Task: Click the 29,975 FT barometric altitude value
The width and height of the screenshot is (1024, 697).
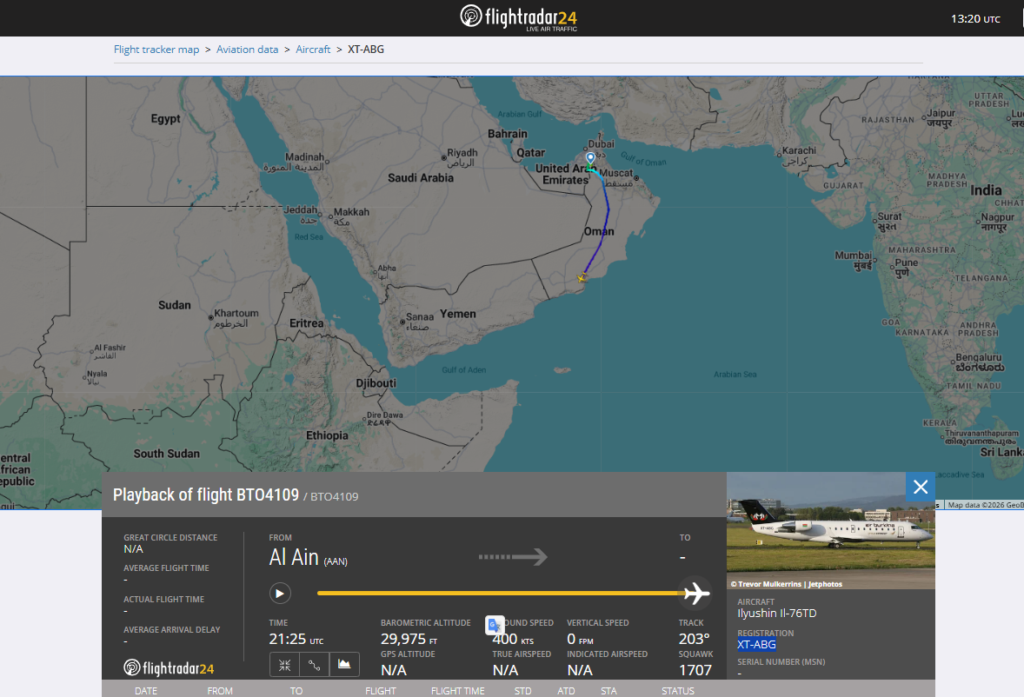Action: (409, 639)
